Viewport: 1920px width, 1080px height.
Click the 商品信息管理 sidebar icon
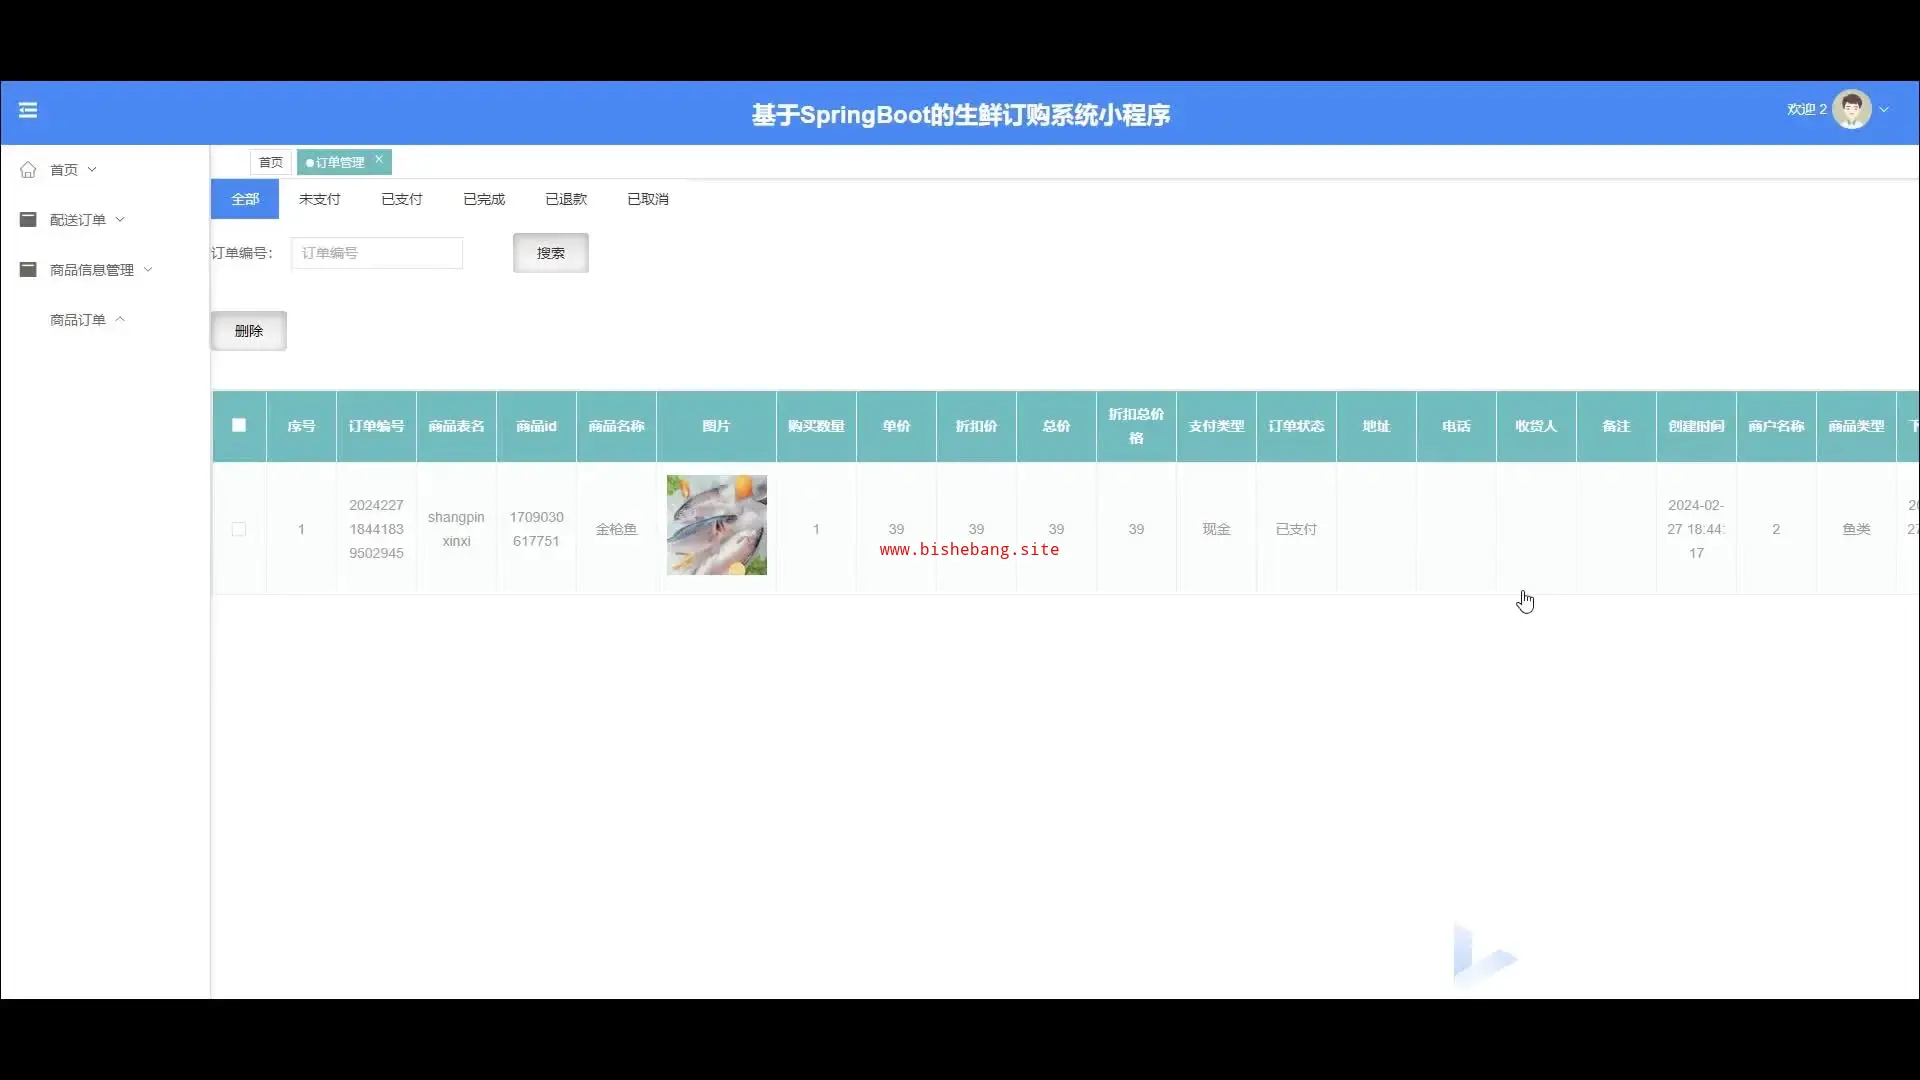[28, 270]
